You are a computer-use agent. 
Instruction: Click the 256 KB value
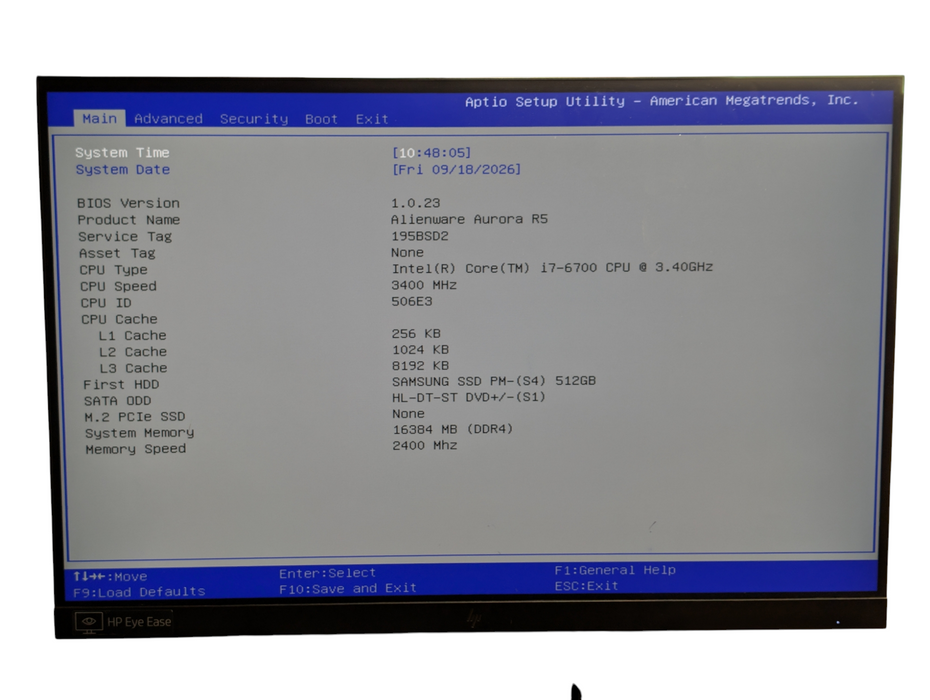coord(416,333)
